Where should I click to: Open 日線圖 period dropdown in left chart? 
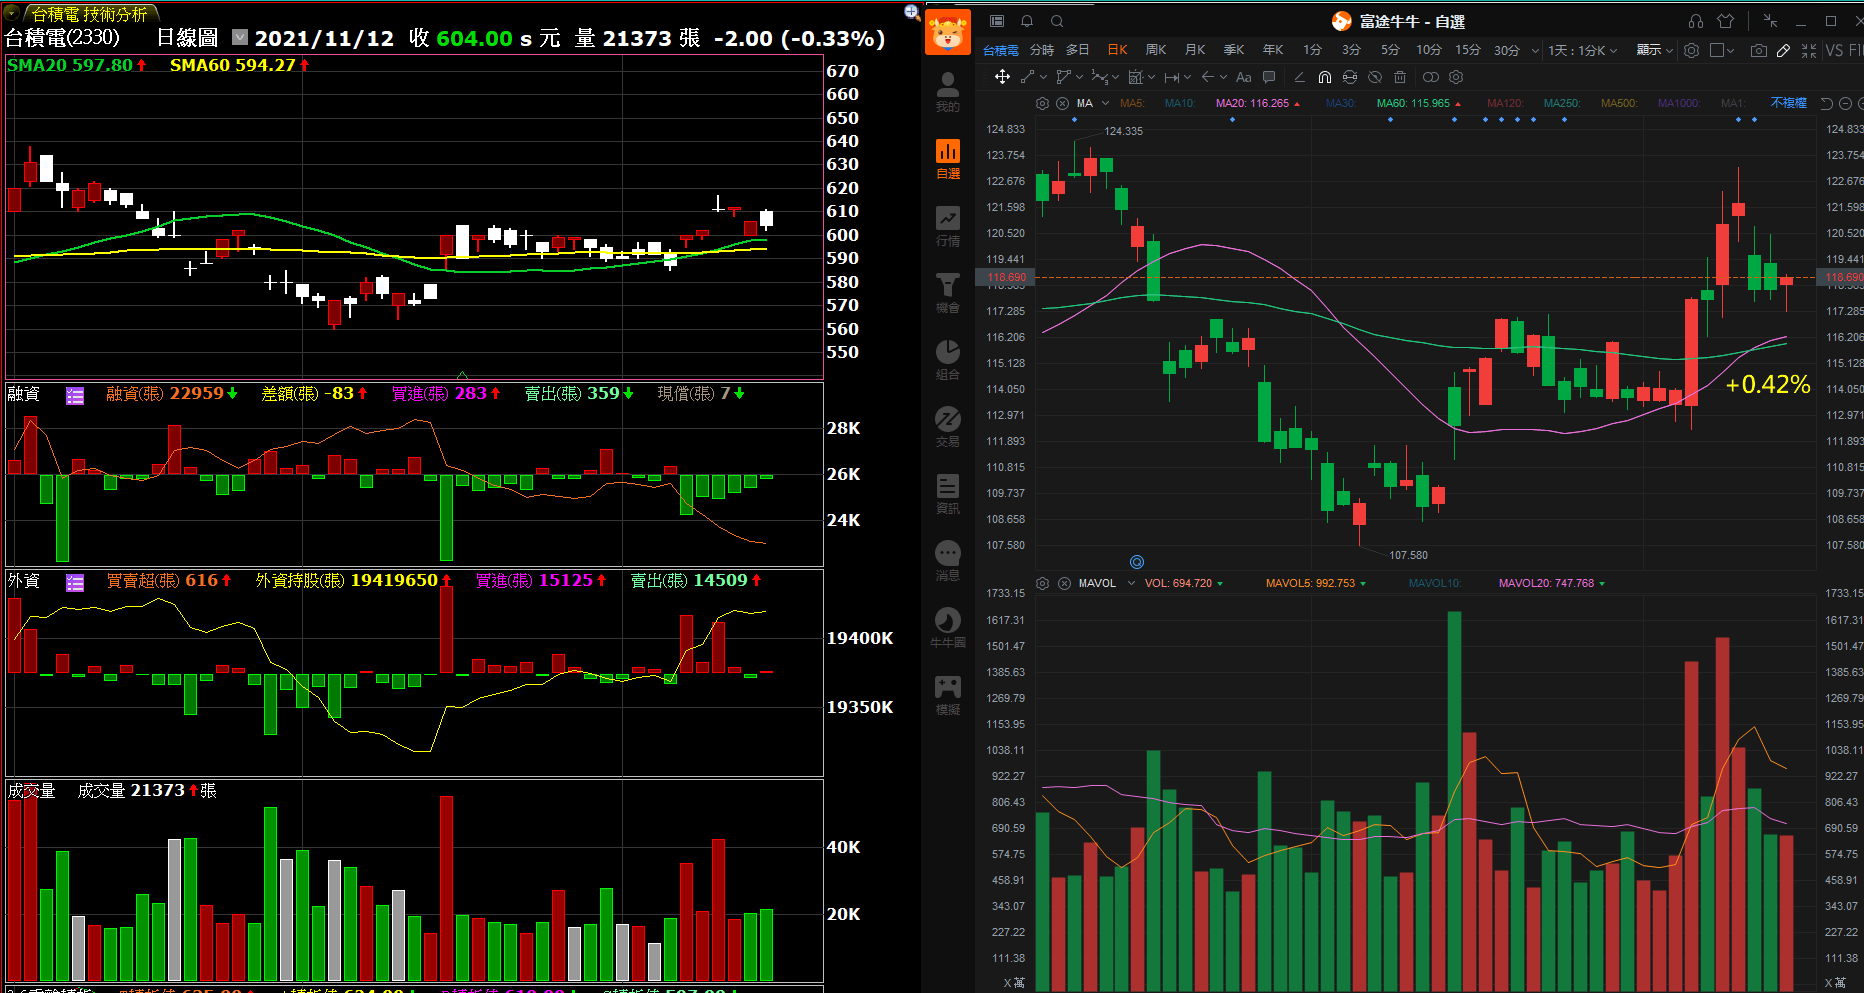click(x=240, y=37)
